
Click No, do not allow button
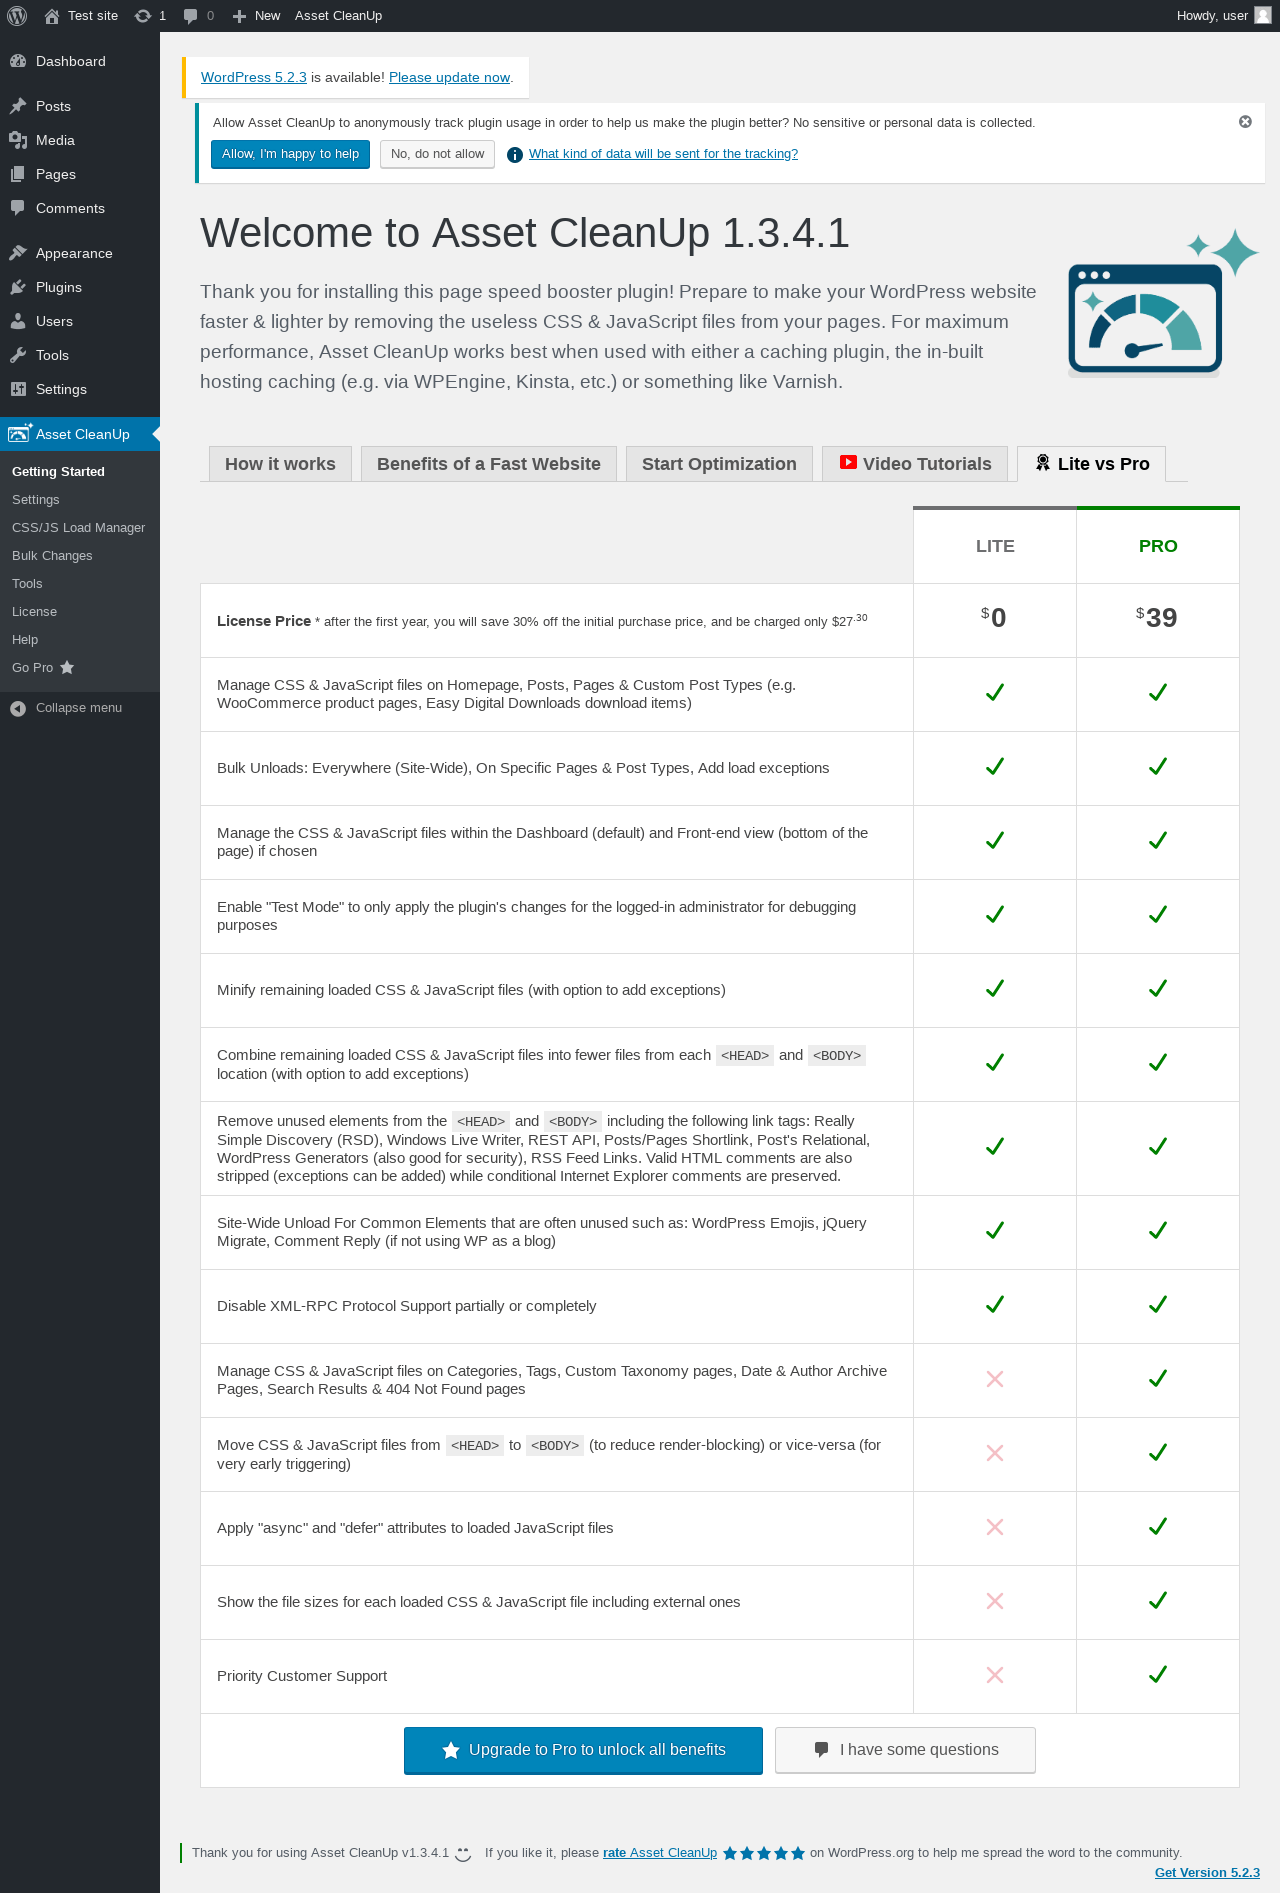437,154
